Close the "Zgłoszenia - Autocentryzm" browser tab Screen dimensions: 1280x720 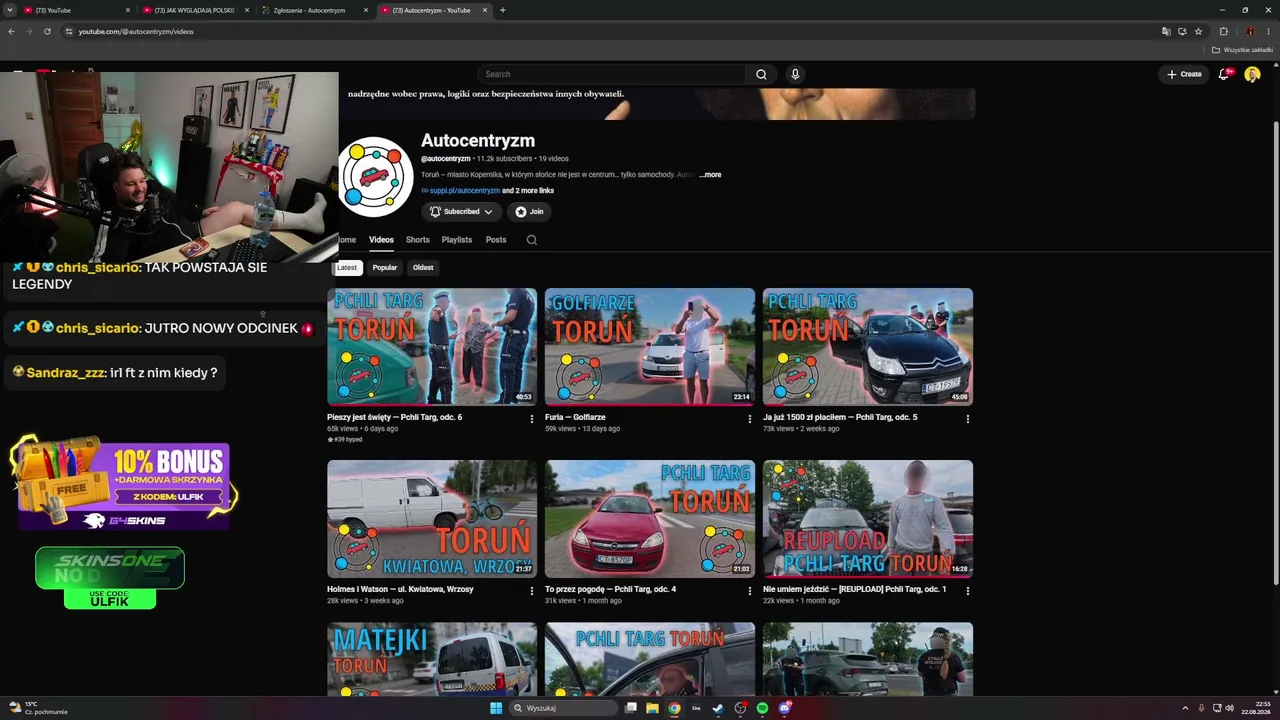[x=366, y=10]
